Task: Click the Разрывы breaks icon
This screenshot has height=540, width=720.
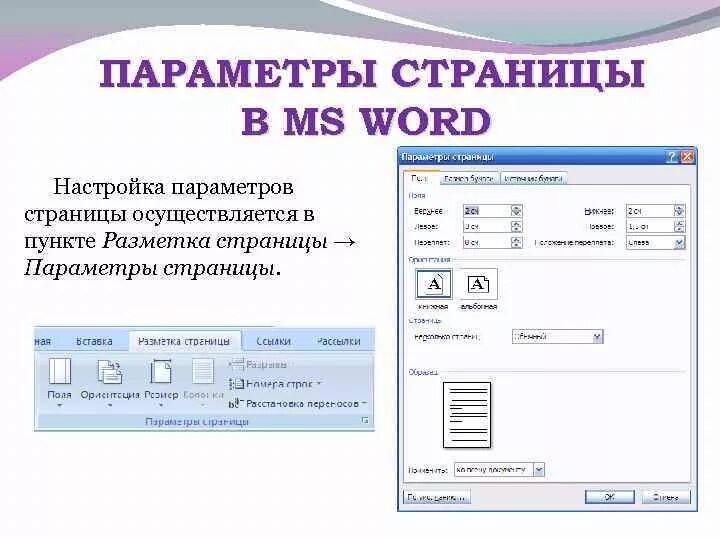Action: click(236, 365)
